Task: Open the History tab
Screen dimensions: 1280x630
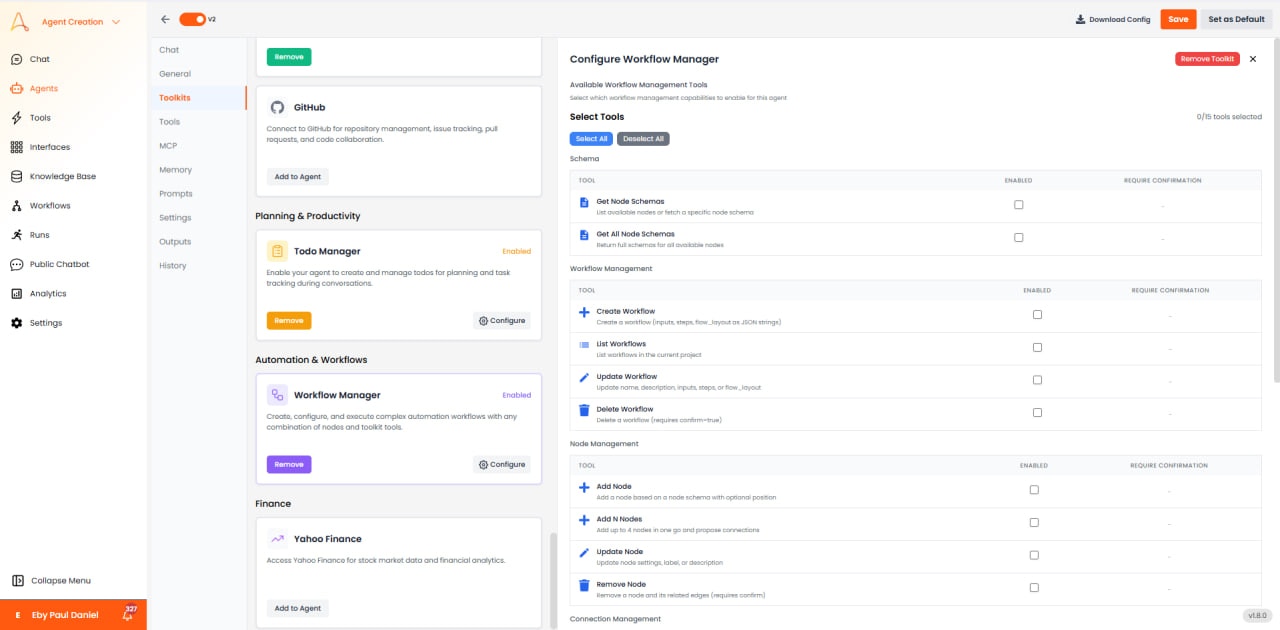Action: 171,265
